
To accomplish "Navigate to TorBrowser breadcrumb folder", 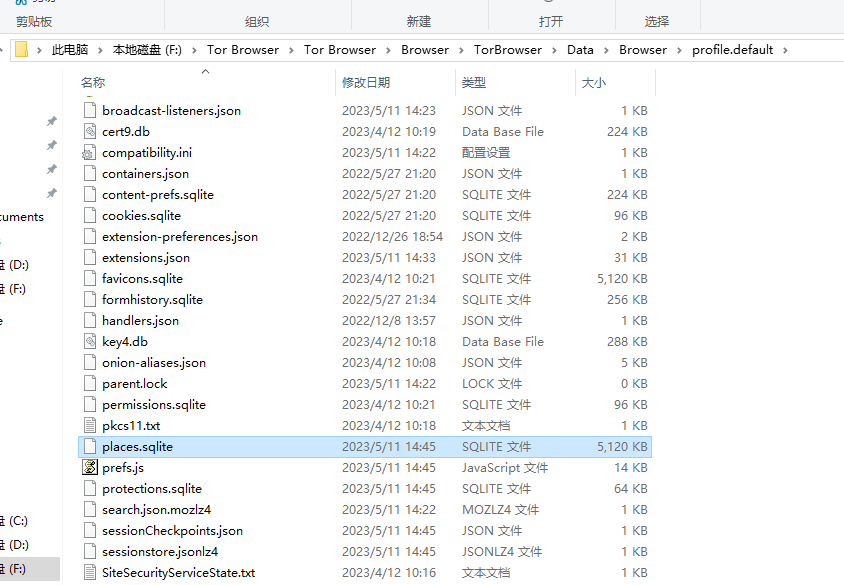I will coord(508,50).
